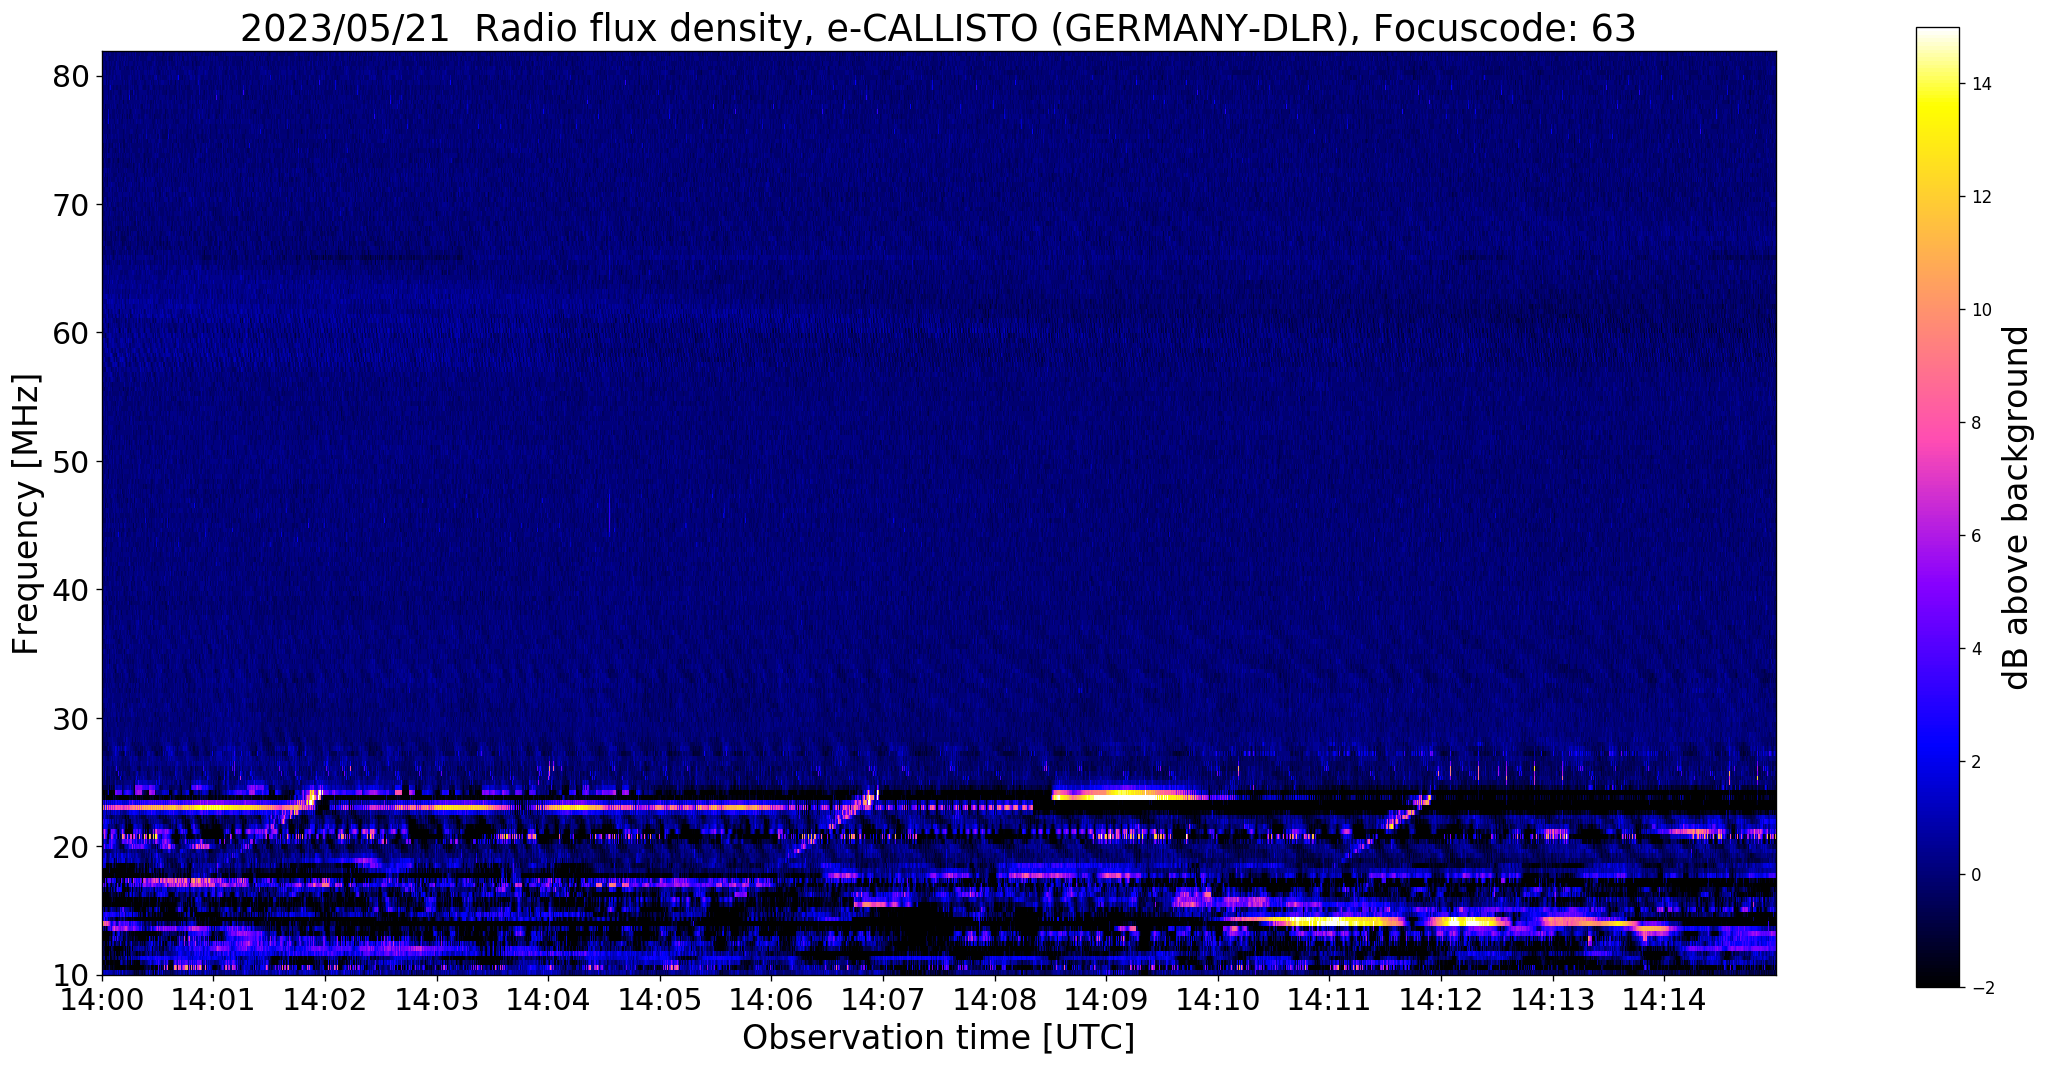Screen dimensions: 2047x1067
Task: Click the 14:06 time tick label
Action: pos(772,1000)
